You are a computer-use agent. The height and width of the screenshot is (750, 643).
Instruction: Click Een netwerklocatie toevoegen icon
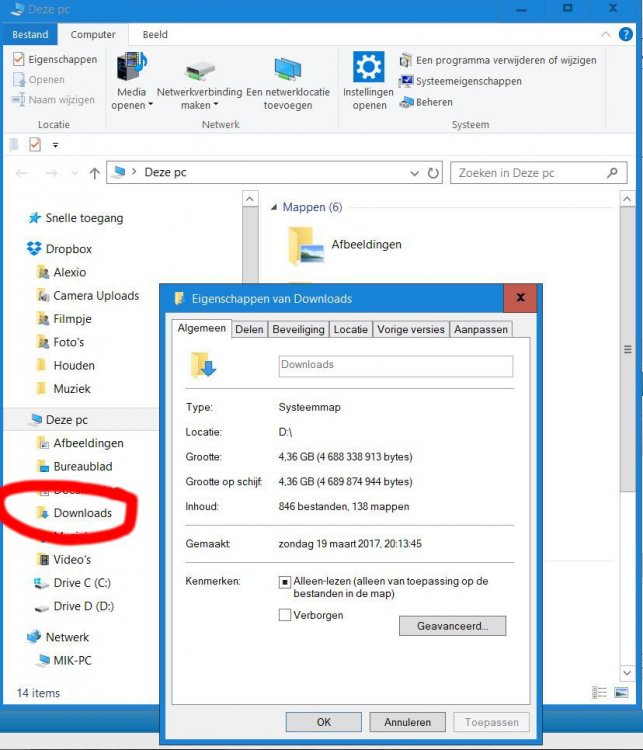(287, 70)
